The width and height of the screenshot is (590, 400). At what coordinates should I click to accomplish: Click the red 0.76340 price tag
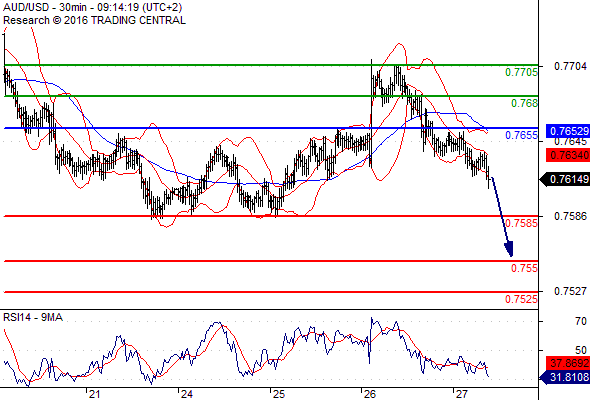(568, 155)
